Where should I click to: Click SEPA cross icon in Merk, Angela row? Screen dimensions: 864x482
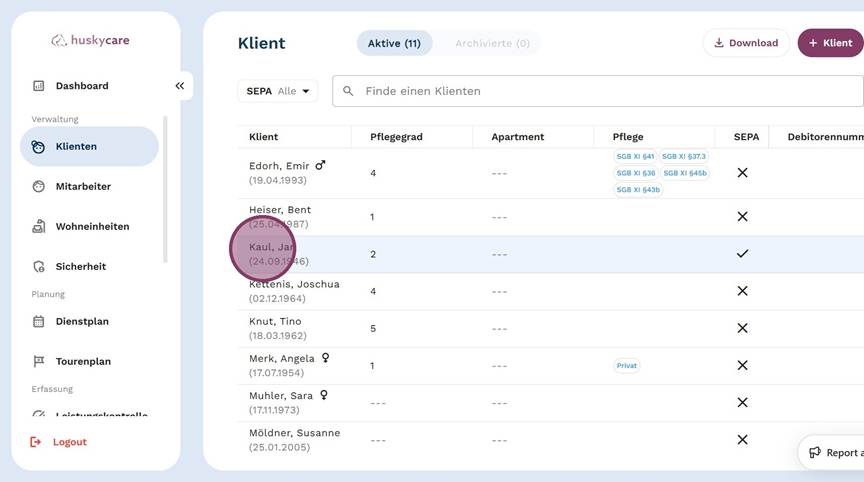(742, 365)
